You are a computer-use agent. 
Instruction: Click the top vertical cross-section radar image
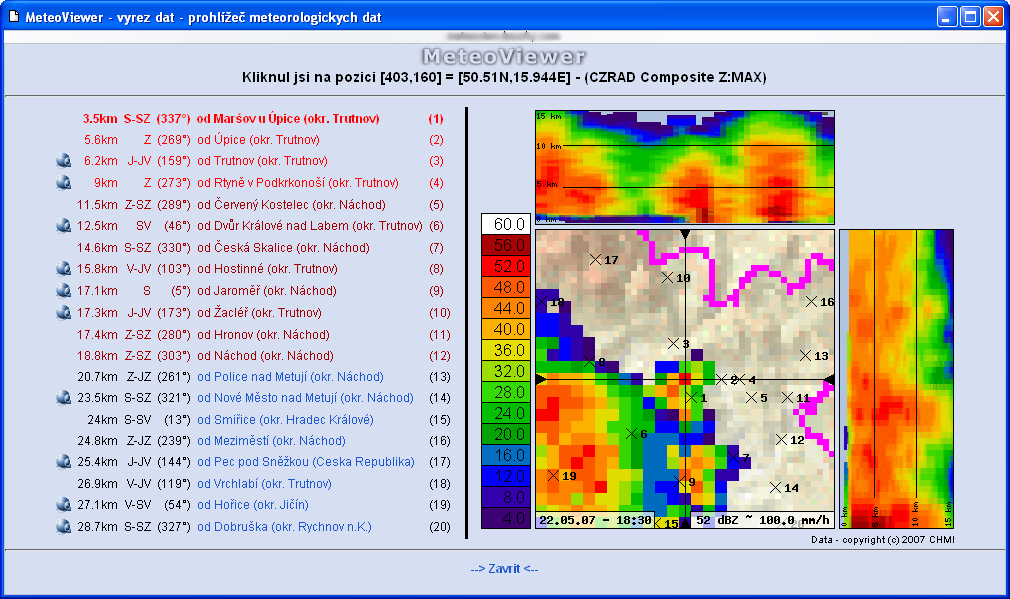click(685, 167)
